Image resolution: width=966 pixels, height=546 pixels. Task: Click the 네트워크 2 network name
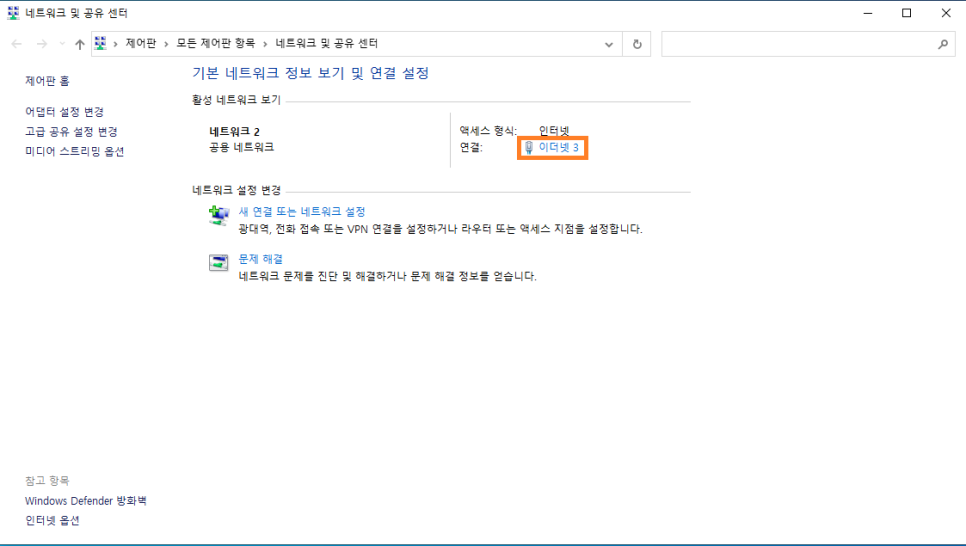point(234,131)
